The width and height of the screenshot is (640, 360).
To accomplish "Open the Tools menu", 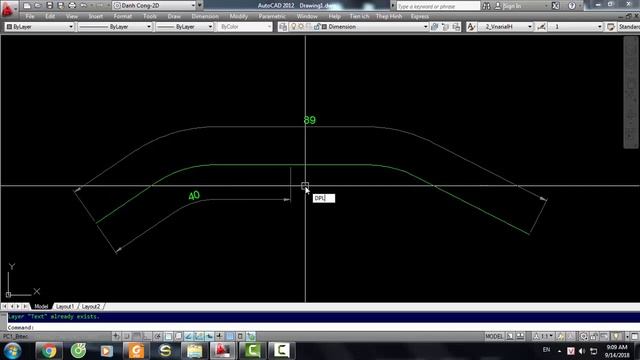I will point(150,16).
